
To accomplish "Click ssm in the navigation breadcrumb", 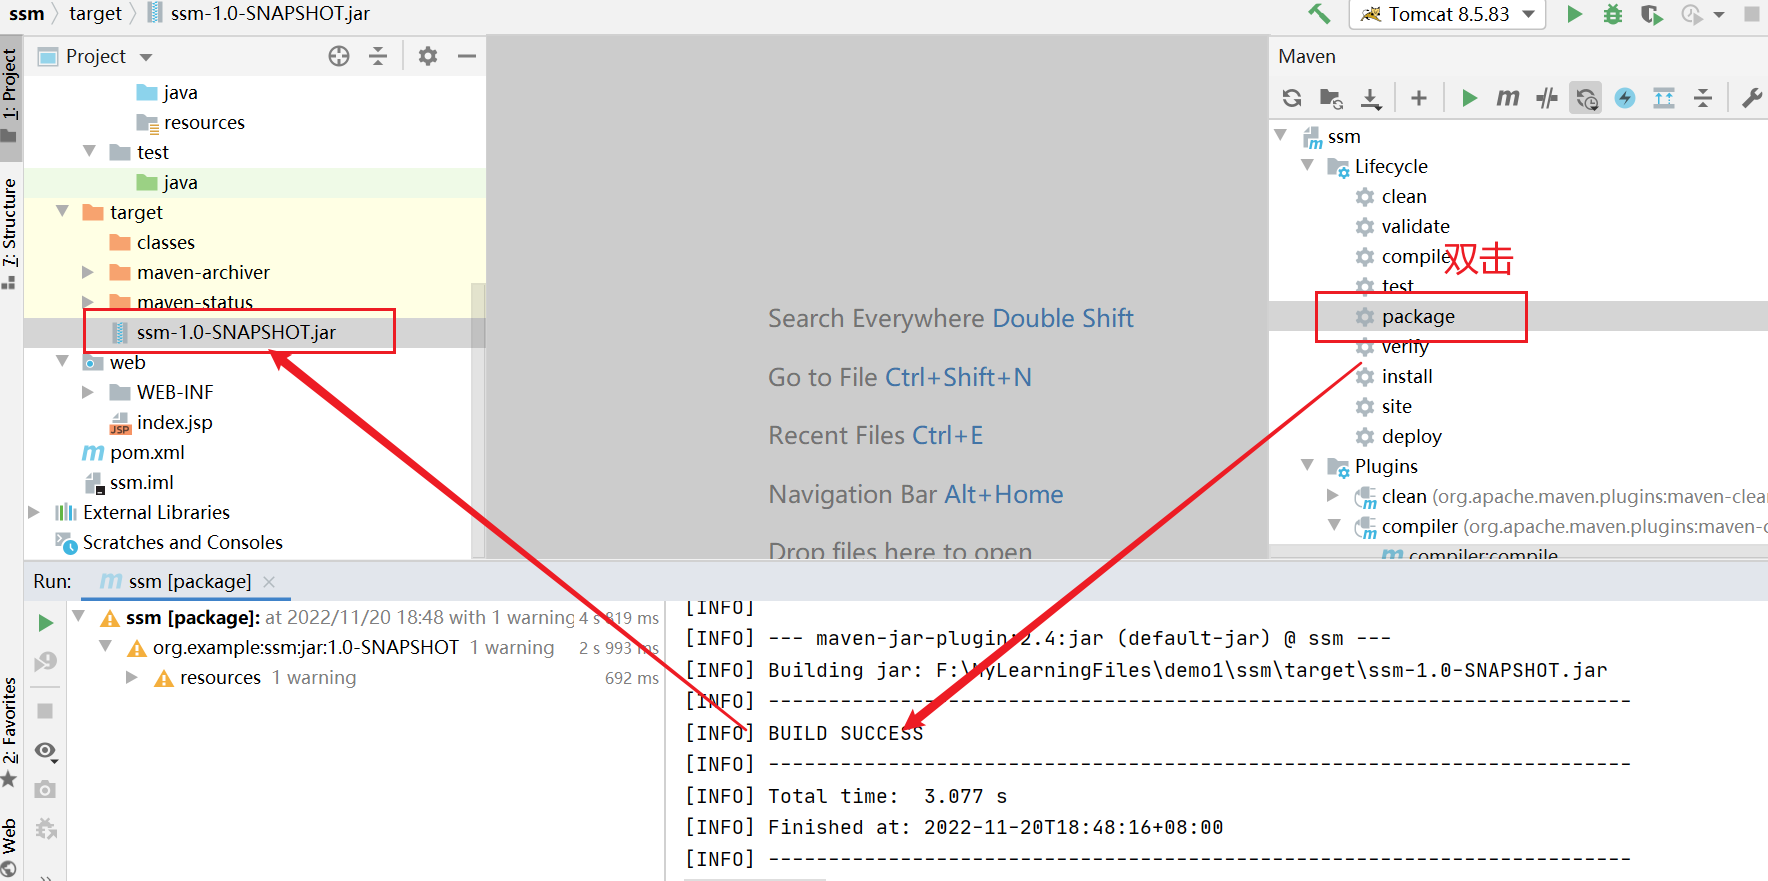I will click(x=27, y=14).
